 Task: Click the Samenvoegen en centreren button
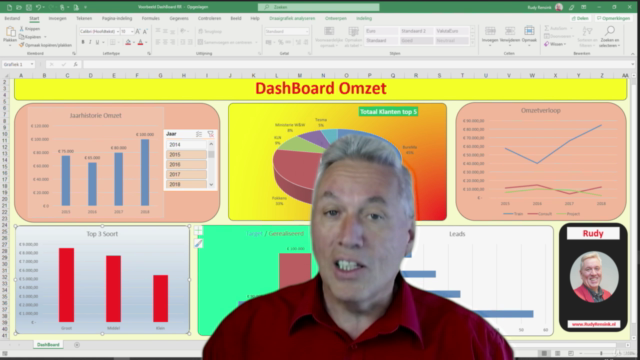tap(227, 42)
